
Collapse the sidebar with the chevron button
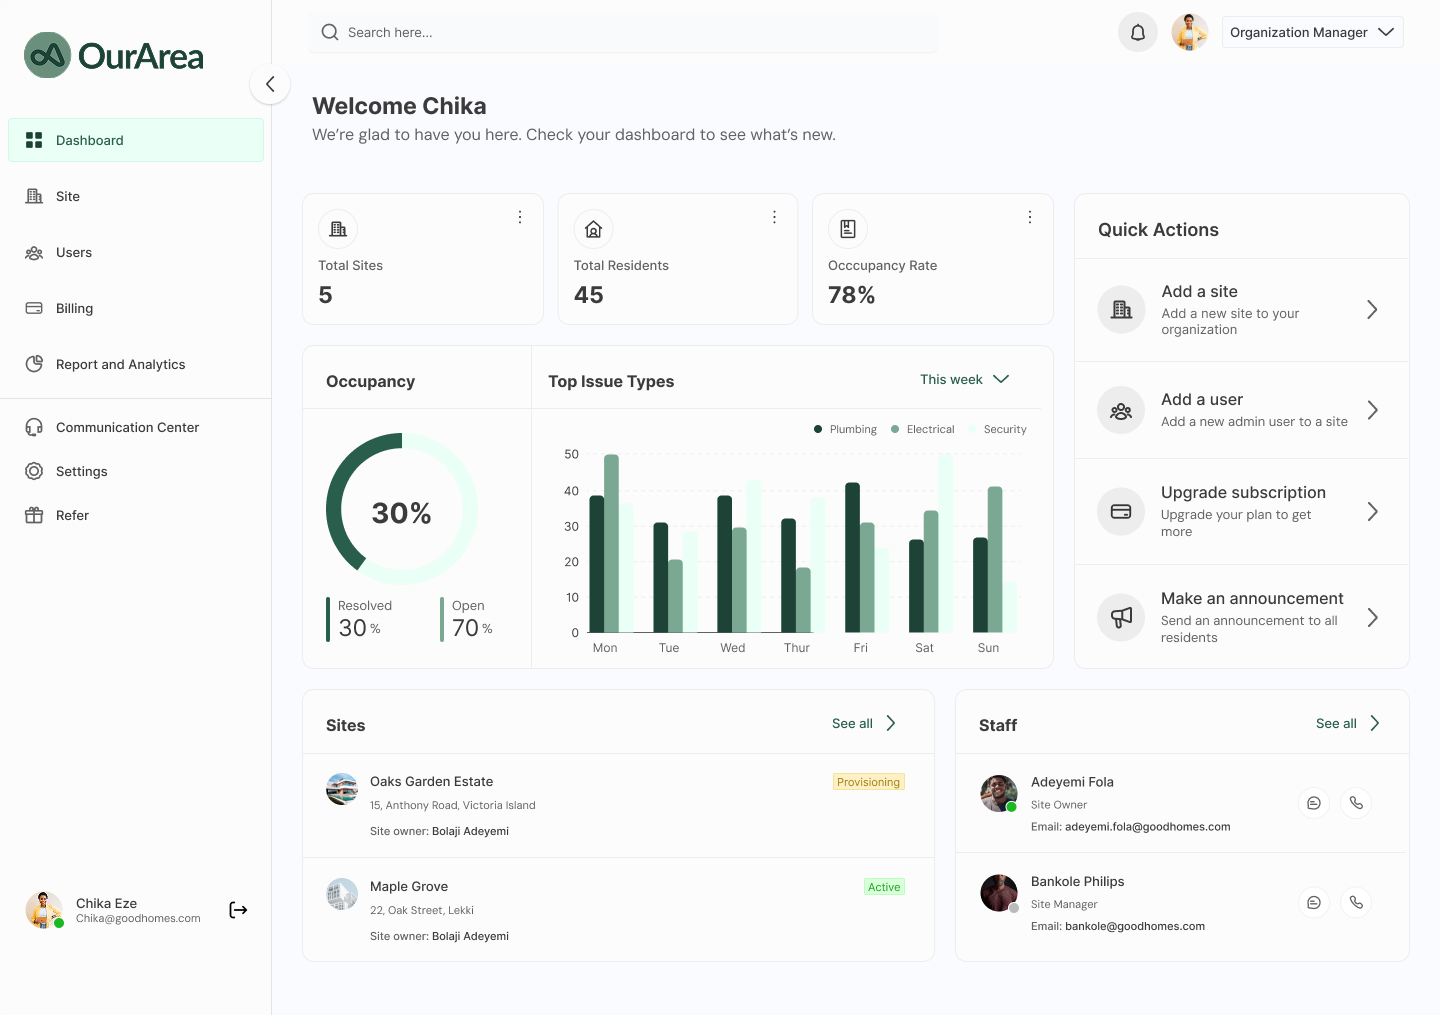tap(269, 84)
